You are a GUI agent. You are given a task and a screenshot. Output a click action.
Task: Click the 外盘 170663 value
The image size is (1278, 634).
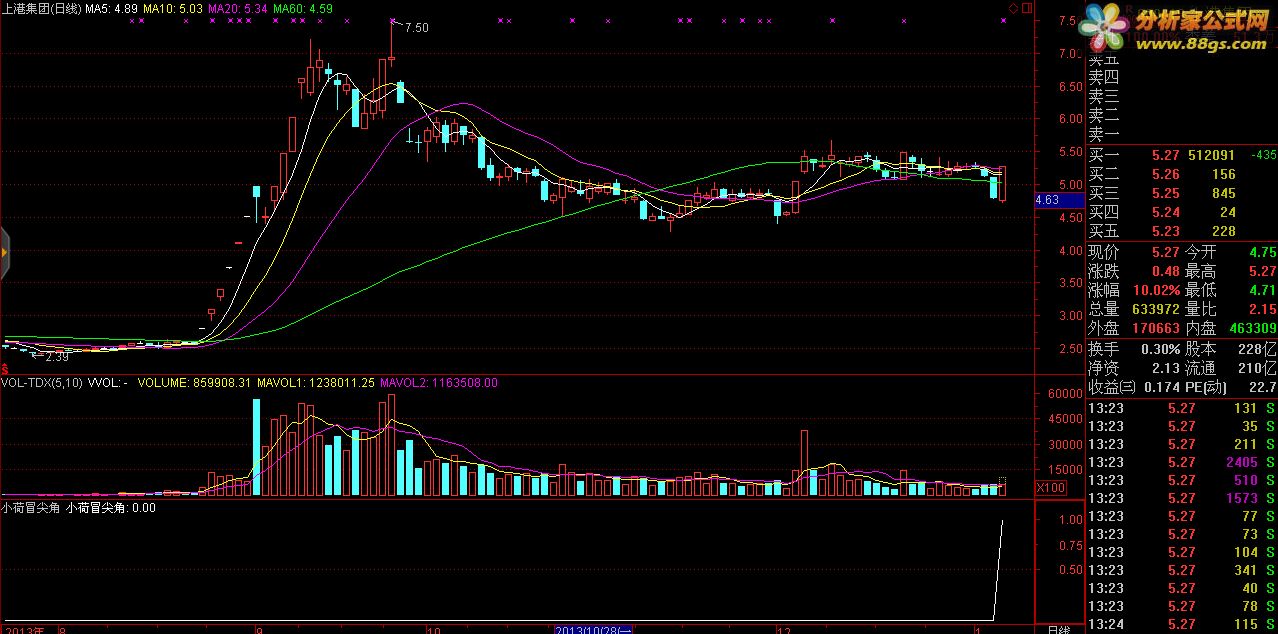coord(1154,328)
